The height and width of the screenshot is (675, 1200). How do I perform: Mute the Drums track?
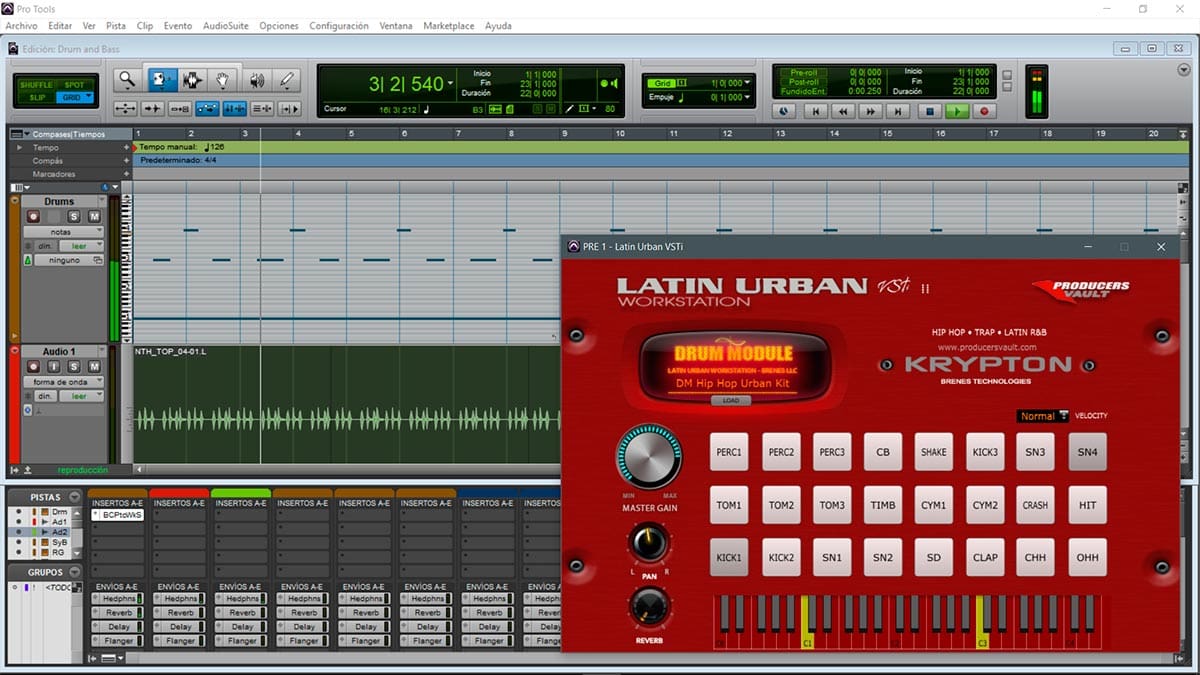[x=94, y=216]
